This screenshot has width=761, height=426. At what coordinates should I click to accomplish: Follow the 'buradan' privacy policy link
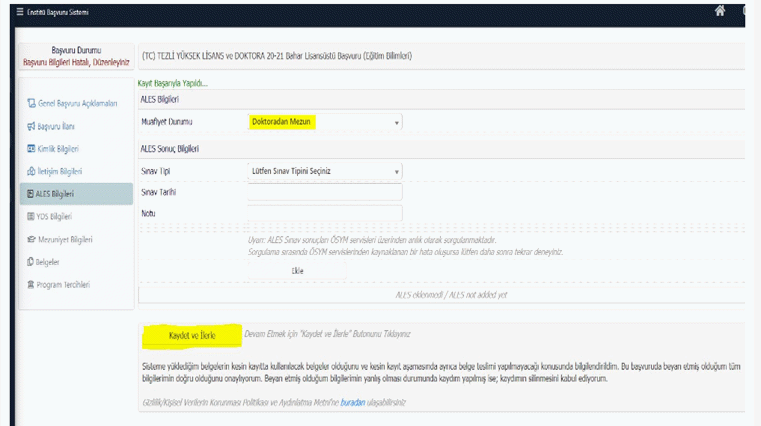(353, 402)
